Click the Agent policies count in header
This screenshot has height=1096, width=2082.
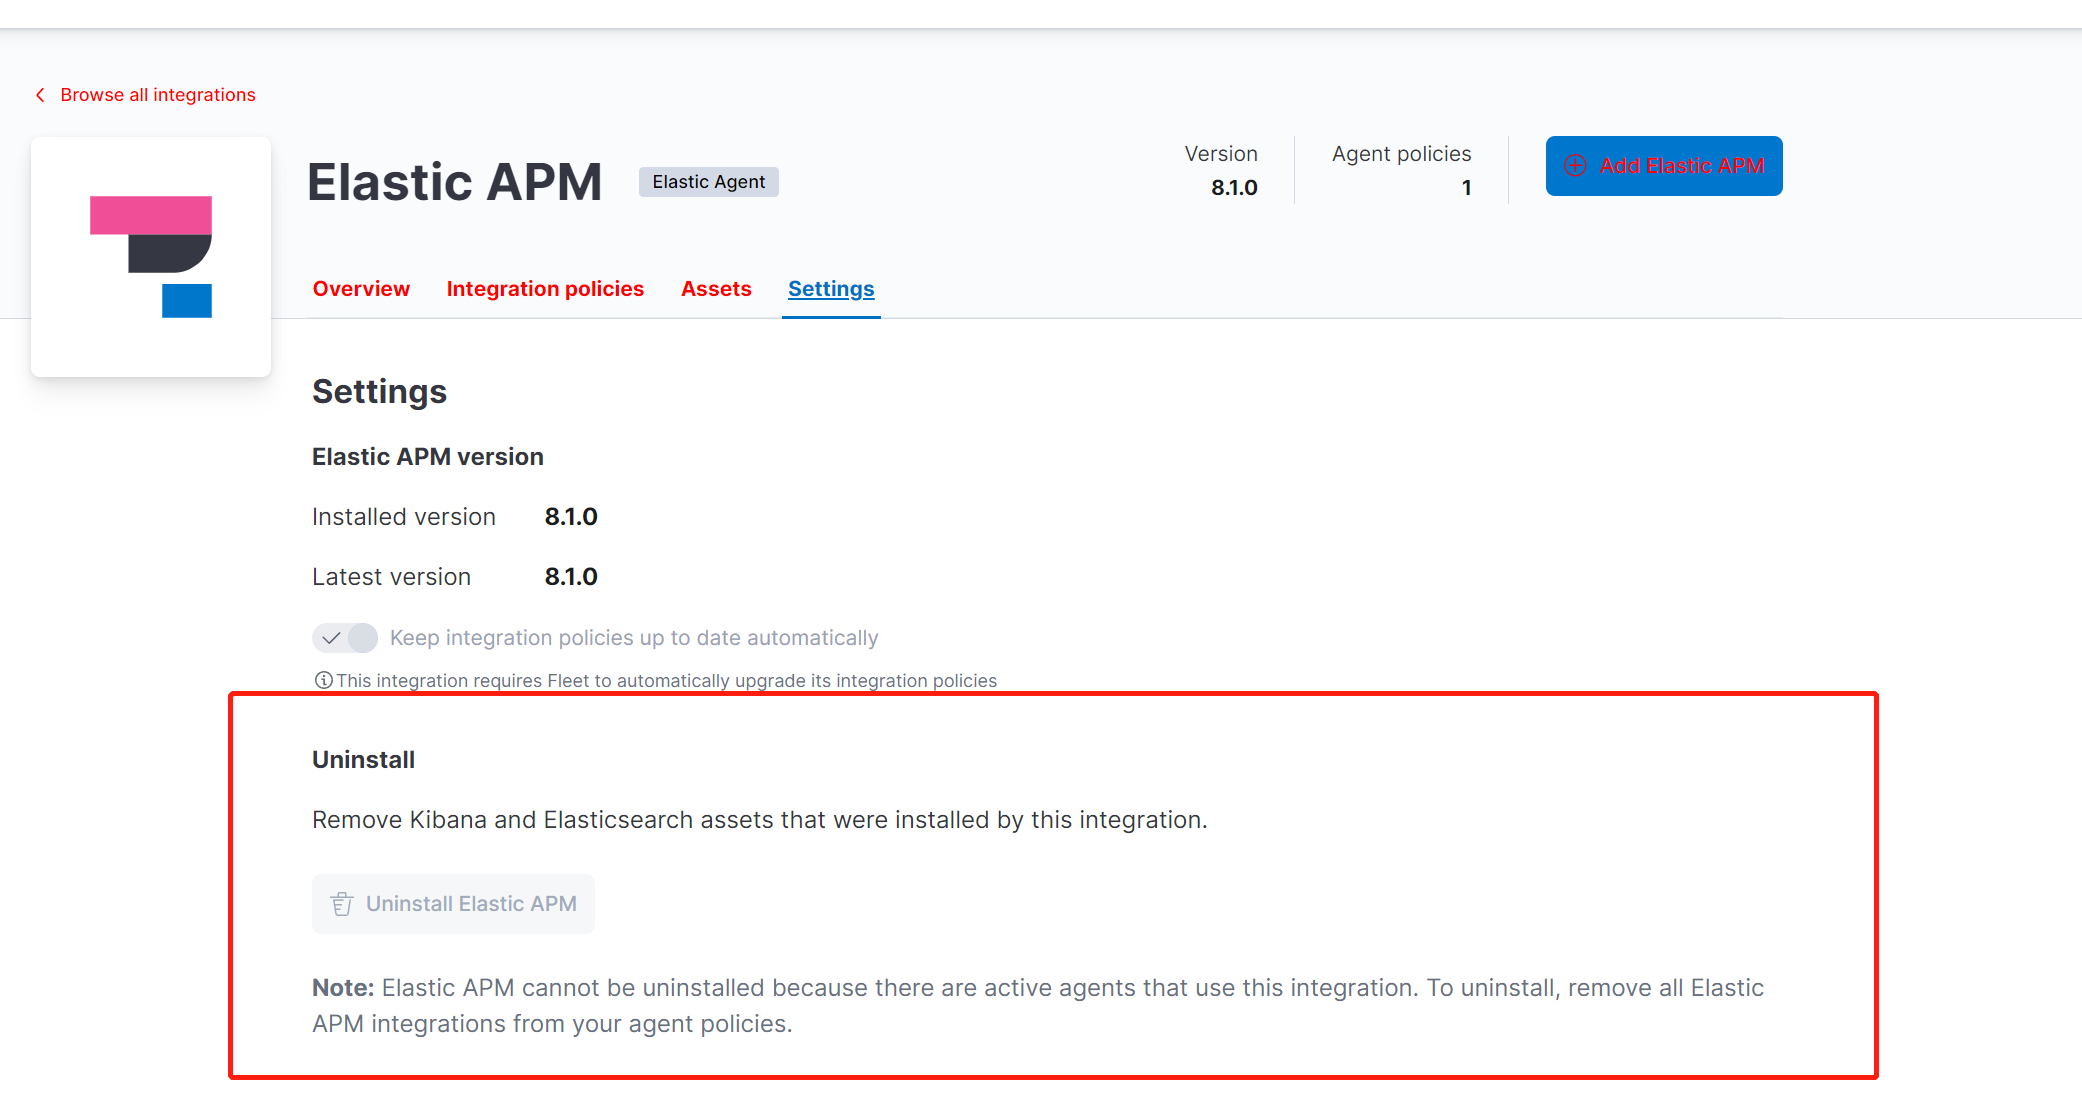1466,188
